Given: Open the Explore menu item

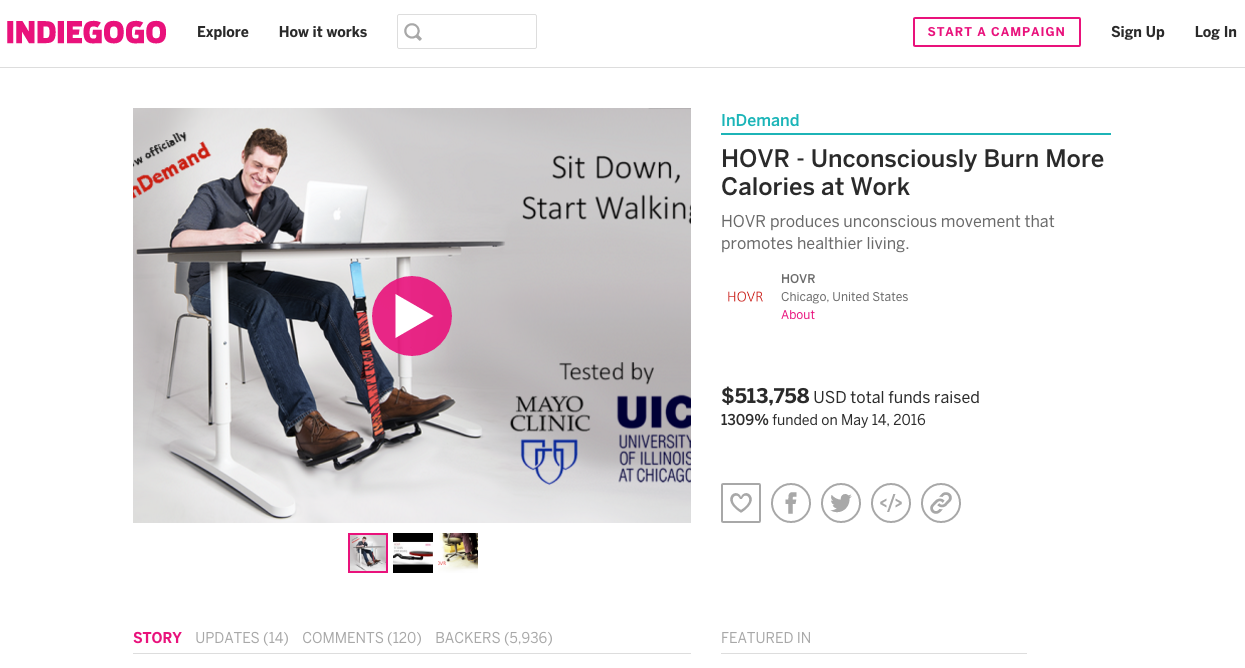Looking at the screenshot, I should (223, 32).
